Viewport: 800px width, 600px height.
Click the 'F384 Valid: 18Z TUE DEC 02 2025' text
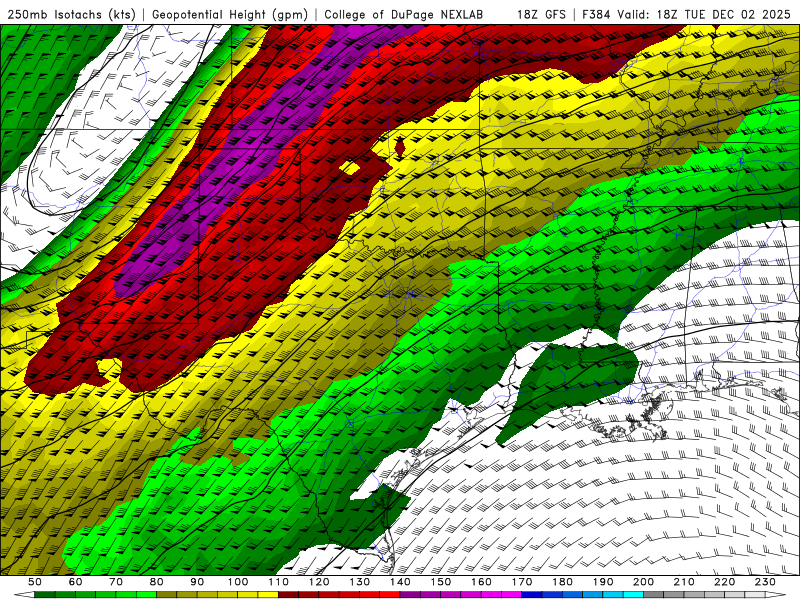coord(686,14)
